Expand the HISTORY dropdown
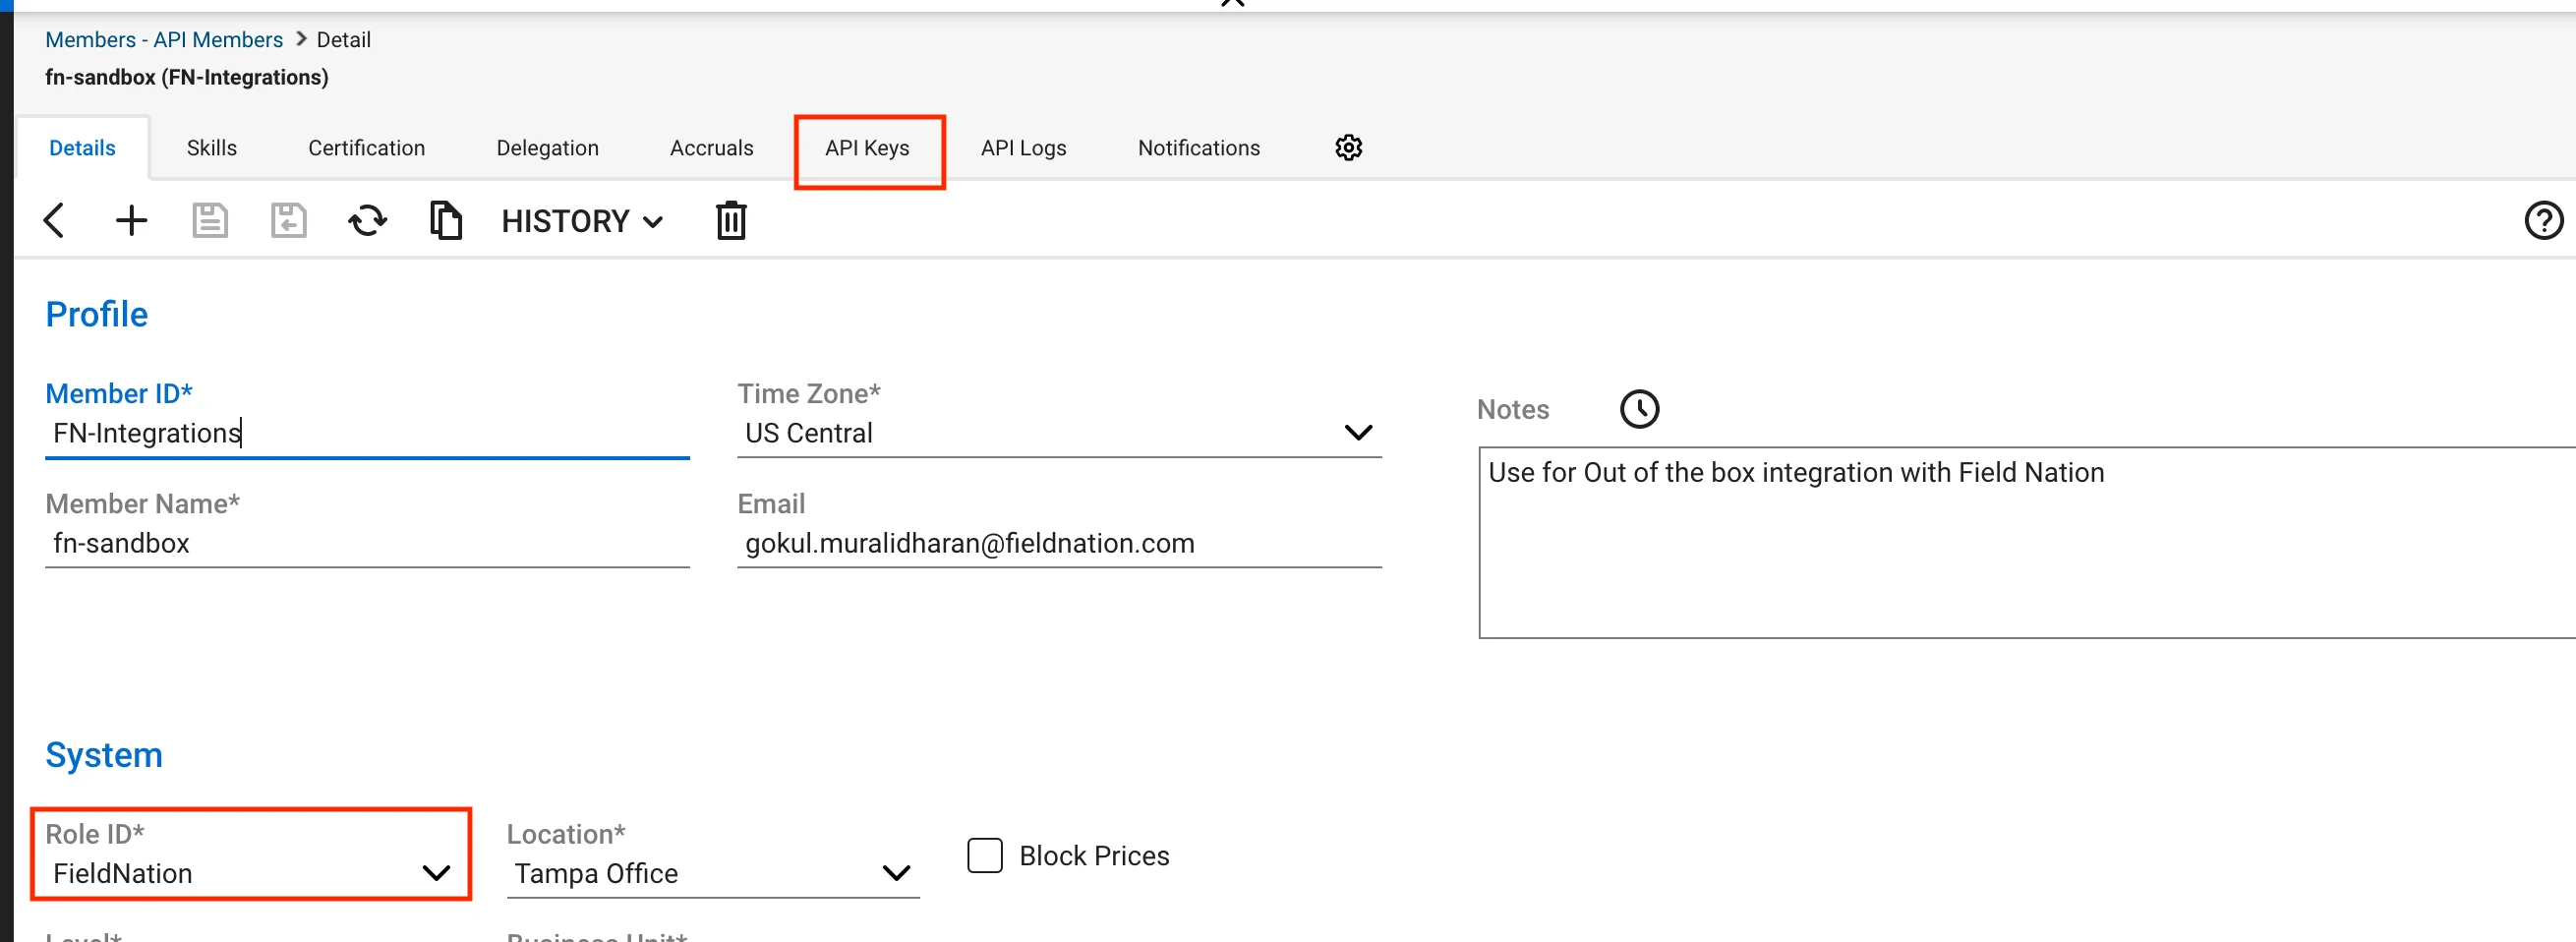Viewport: 2576px width, 942px height. click(x=582, y=221)
